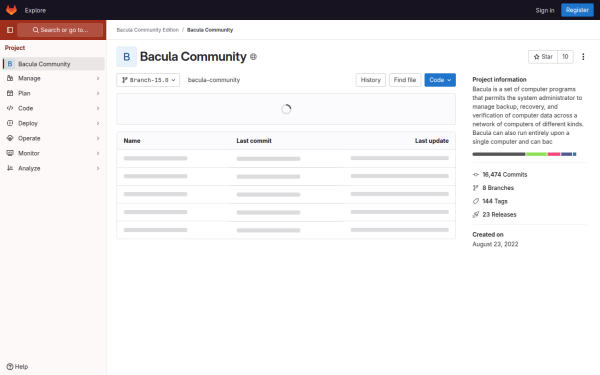Click the public visibility globe icon
Viewport: 600px width, 375px height.
[253, 57]
